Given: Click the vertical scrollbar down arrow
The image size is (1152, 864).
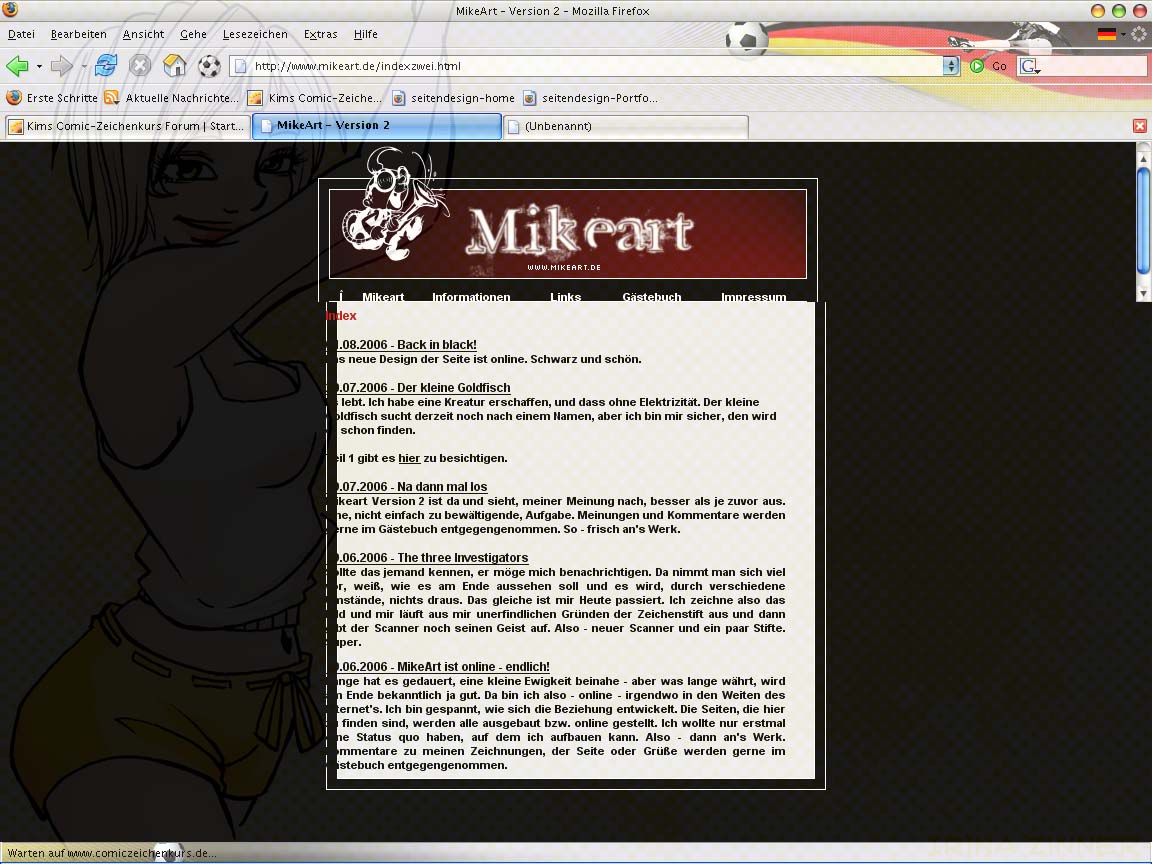Looking at the screenshot, I should [1144, 294].
